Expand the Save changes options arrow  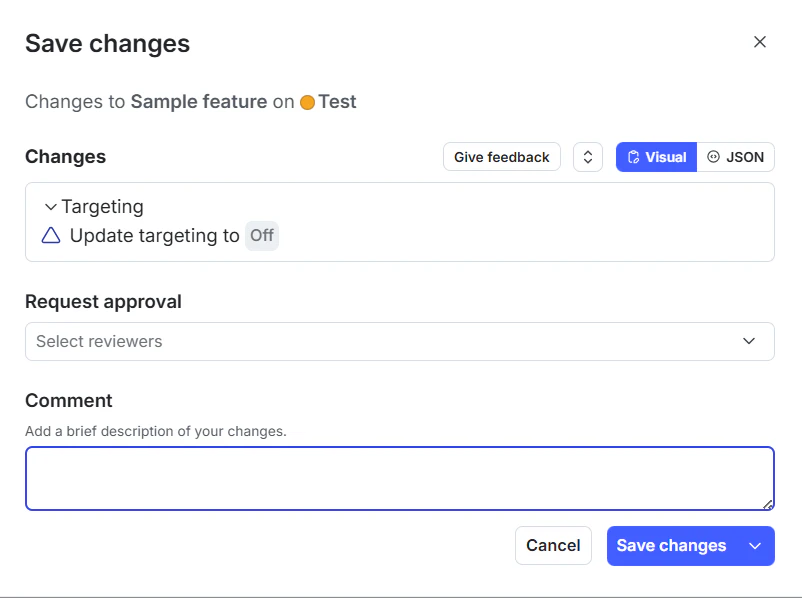[x=755, y=545]
